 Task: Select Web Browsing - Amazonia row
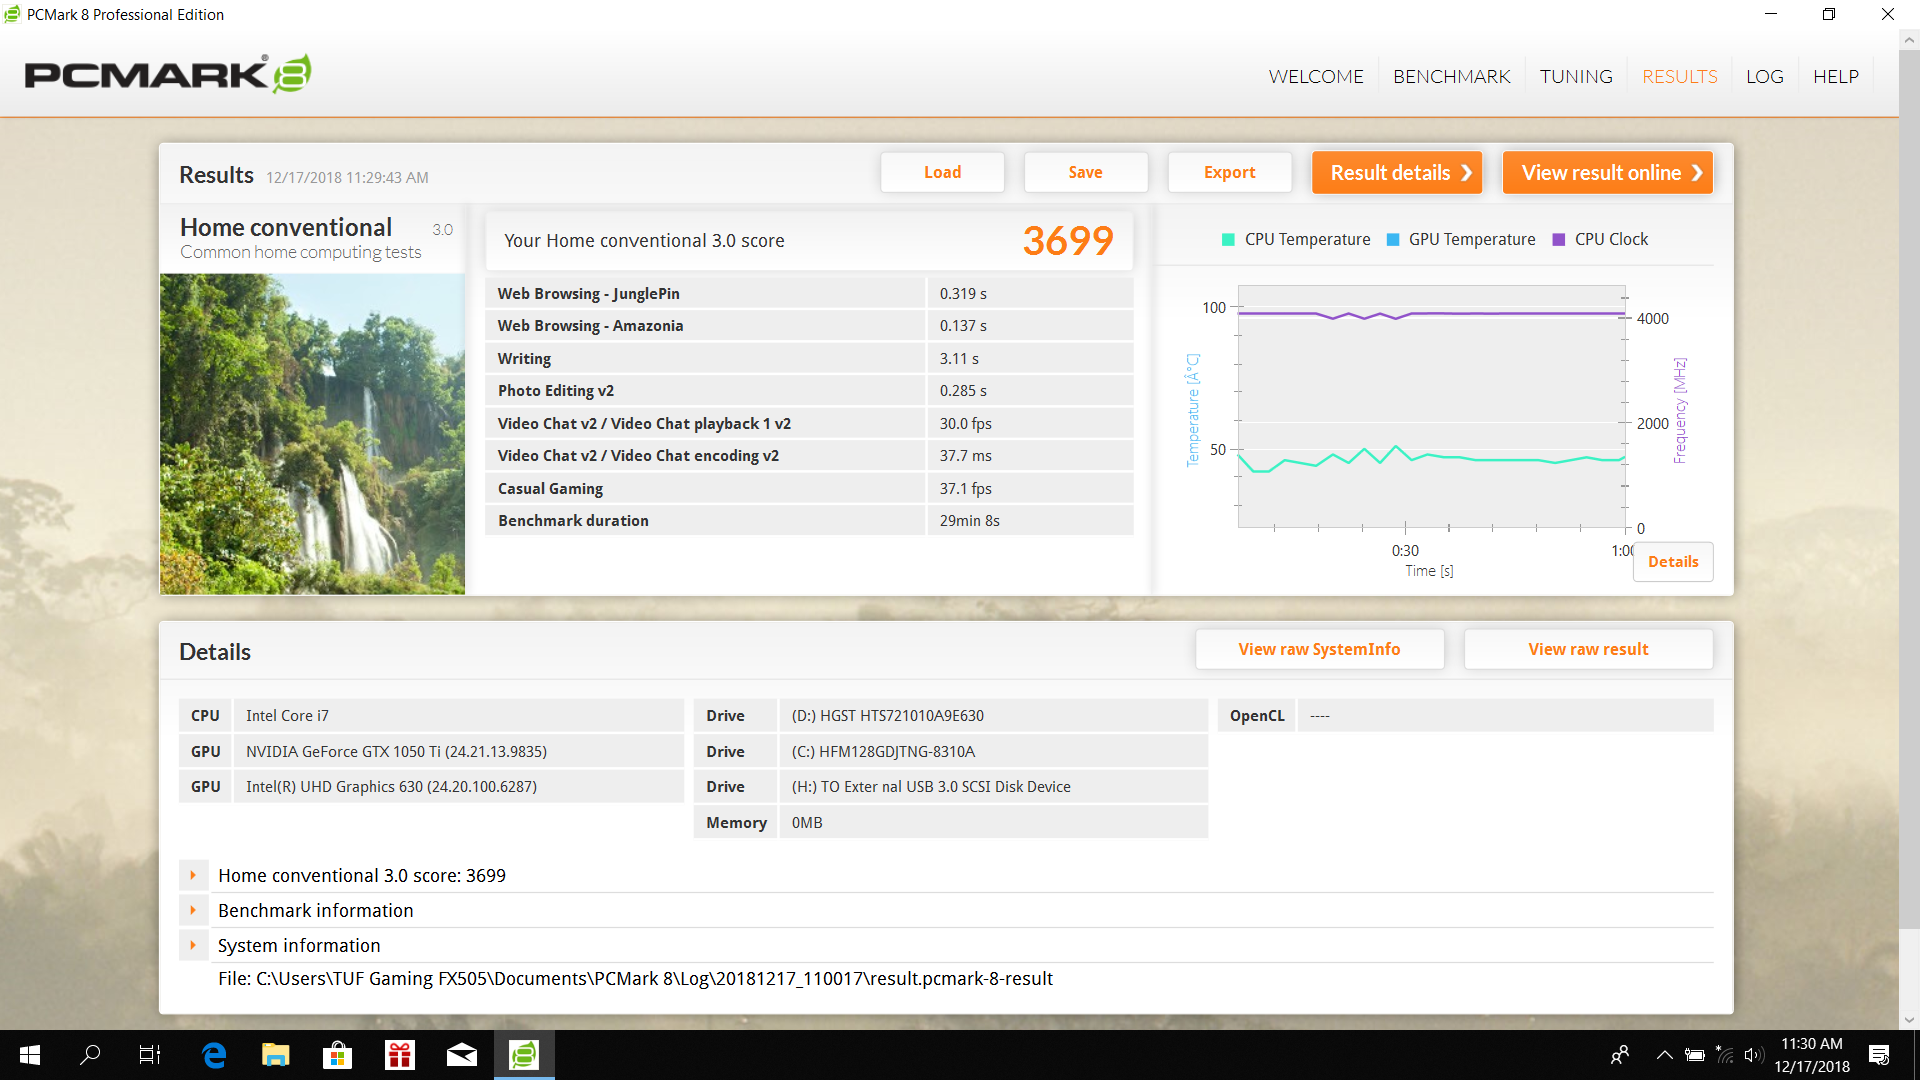[809, 326]
